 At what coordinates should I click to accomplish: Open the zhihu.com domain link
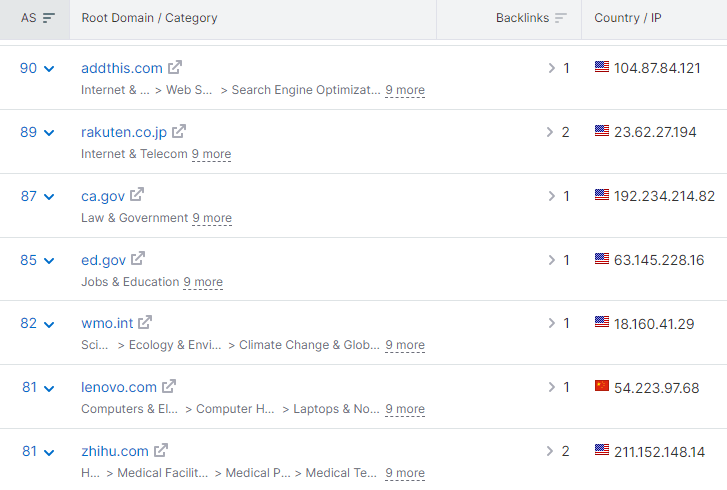coord(115,451)
